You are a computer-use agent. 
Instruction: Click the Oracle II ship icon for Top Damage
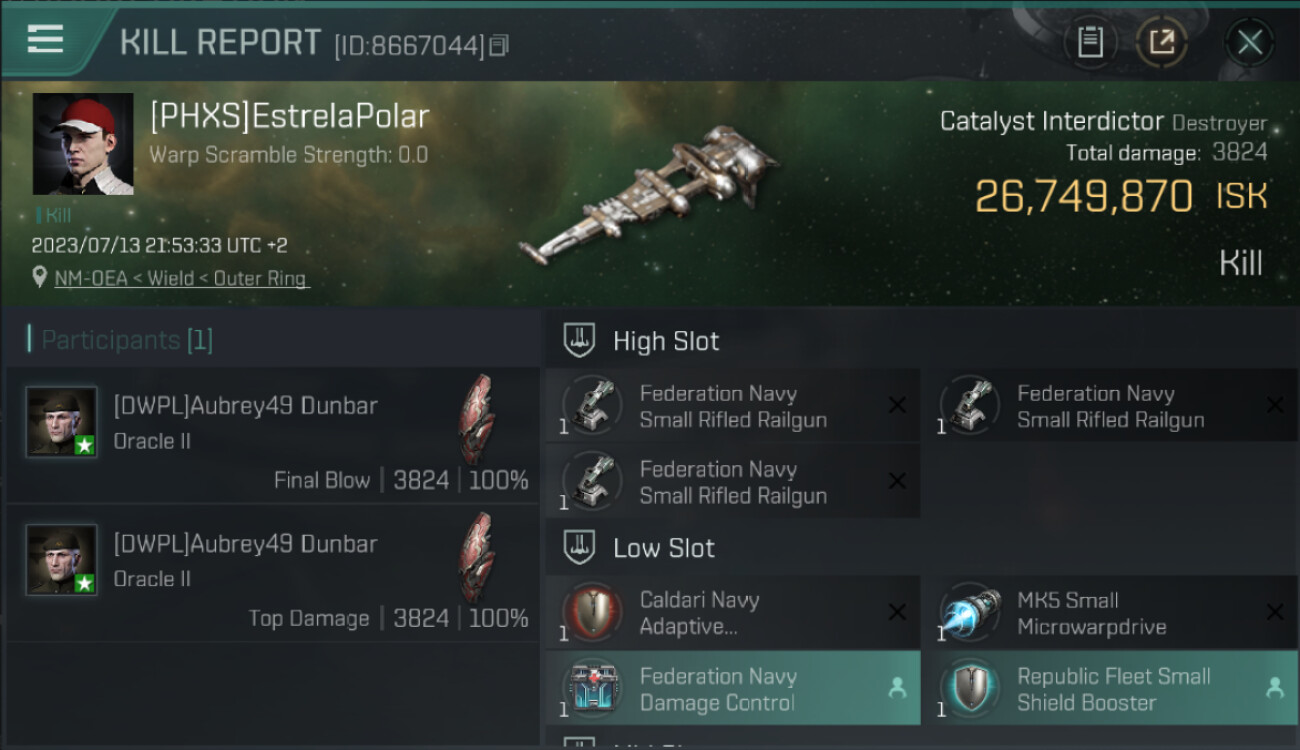click(476, 557)
